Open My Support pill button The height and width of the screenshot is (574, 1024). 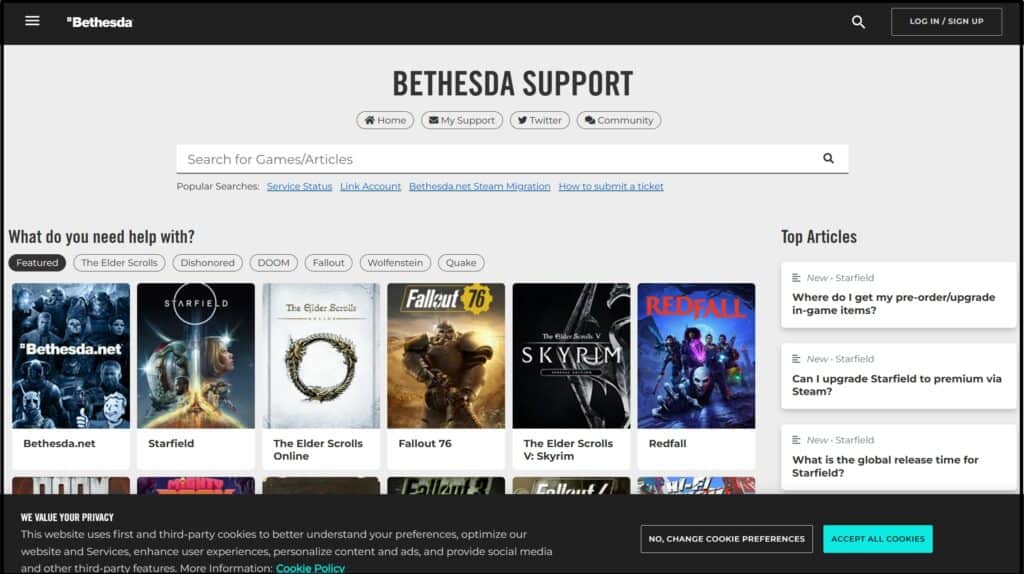pos(462,120)
